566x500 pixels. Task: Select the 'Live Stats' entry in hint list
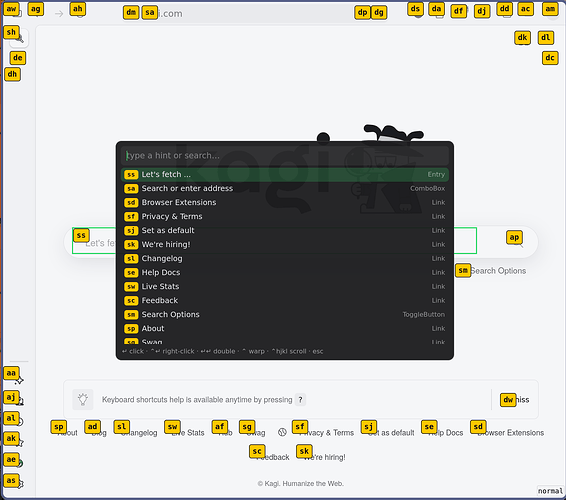click(x=285, y=287)
